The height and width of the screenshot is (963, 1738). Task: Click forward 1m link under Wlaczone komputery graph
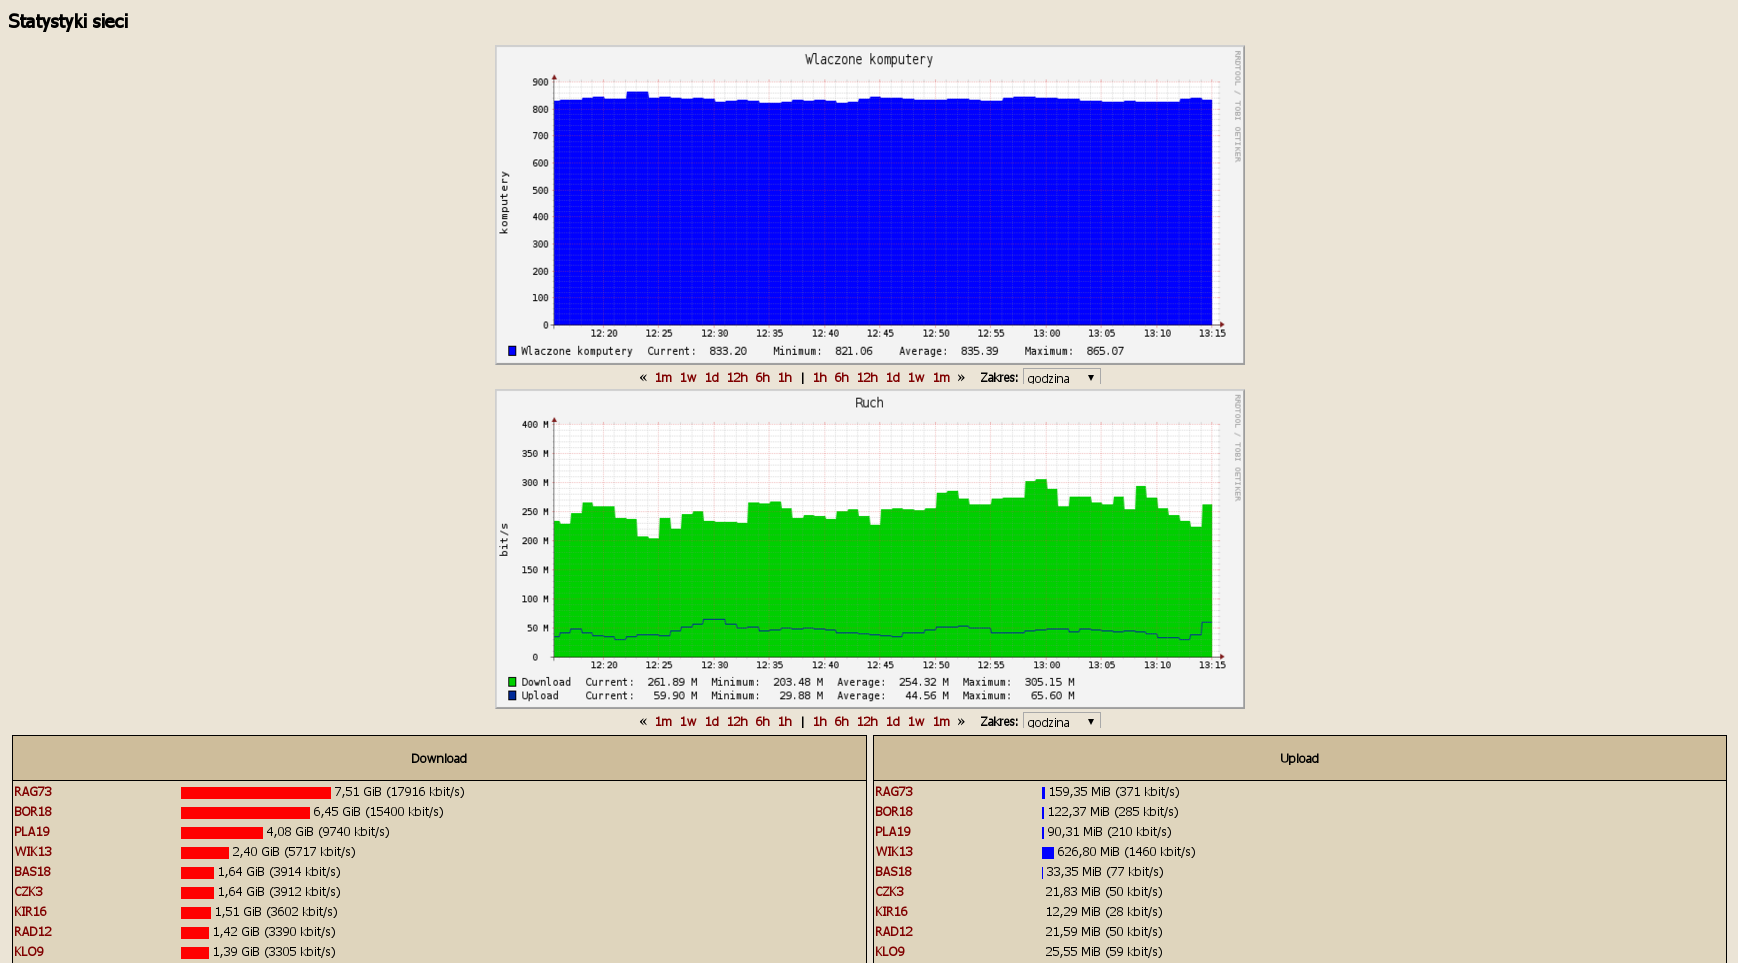(941, 378)
